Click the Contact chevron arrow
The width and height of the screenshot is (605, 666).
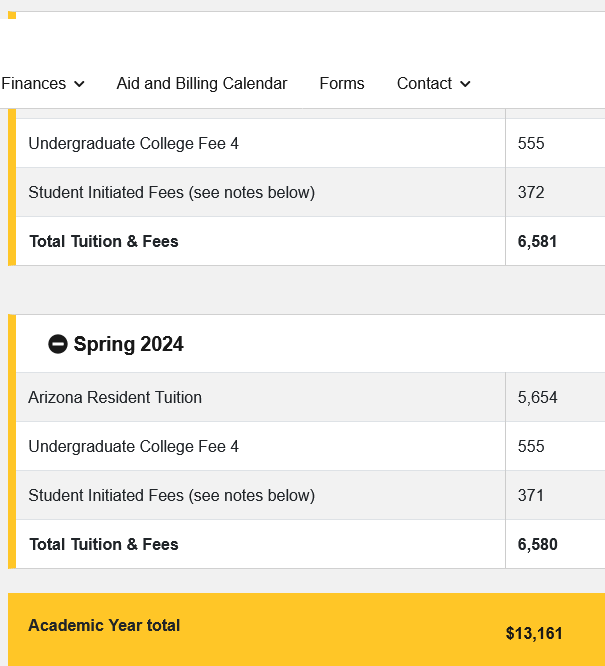coord(465,84)
